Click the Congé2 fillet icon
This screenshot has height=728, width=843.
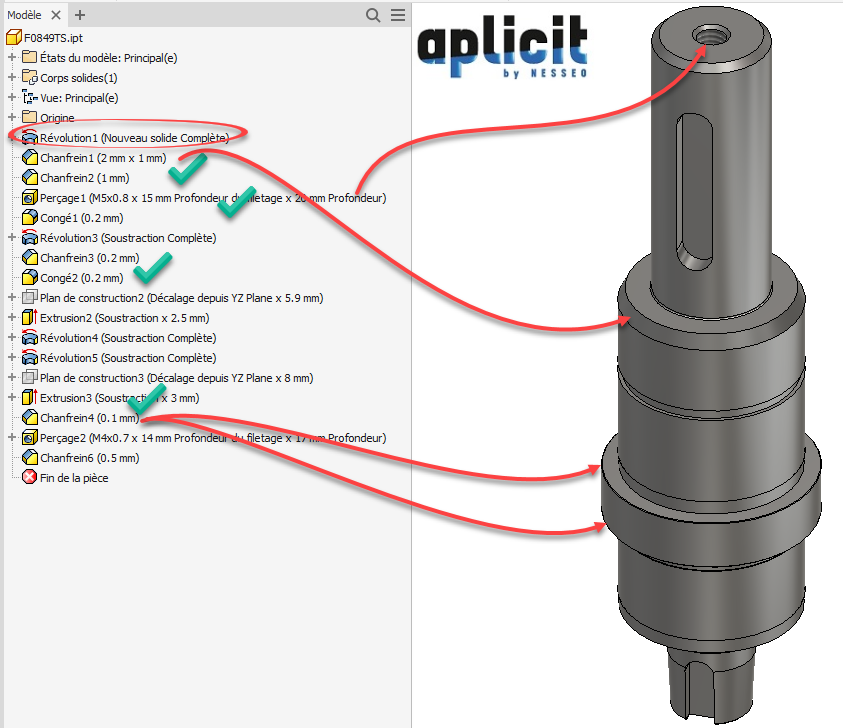[30, 277]
